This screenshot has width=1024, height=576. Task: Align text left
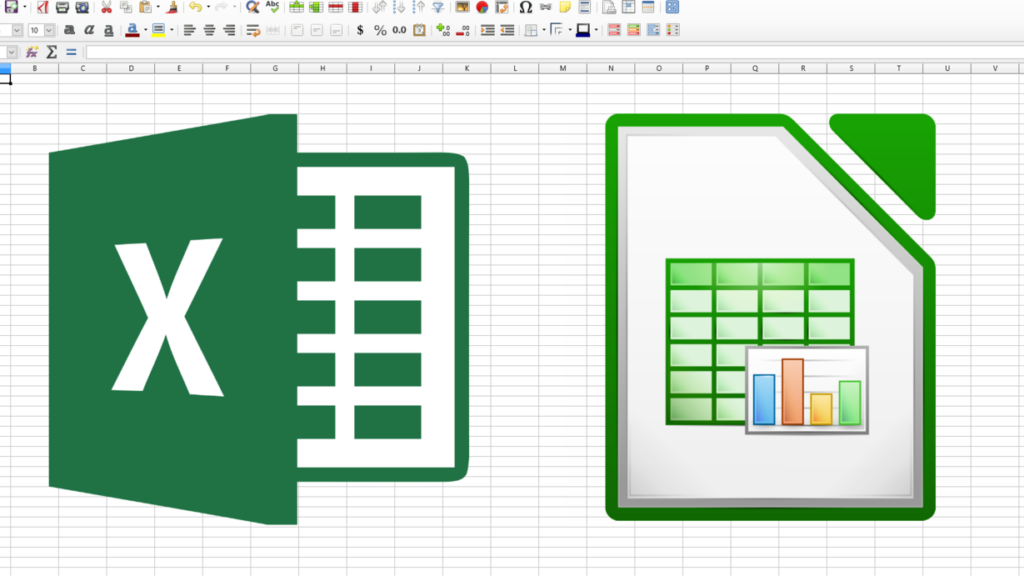click(x=189, y=30)
